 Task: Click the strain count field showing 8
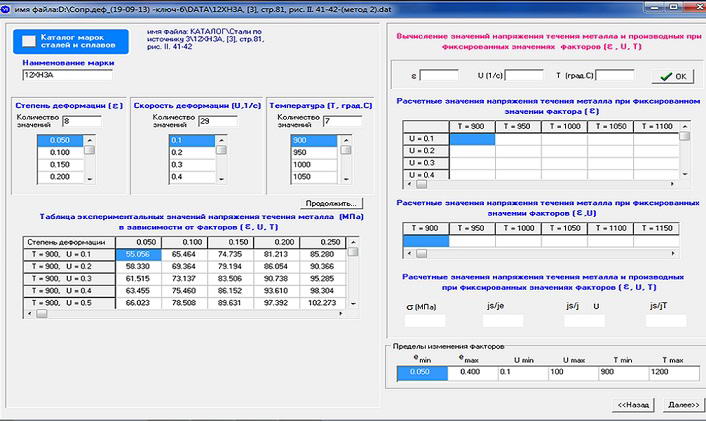(82, 121)
